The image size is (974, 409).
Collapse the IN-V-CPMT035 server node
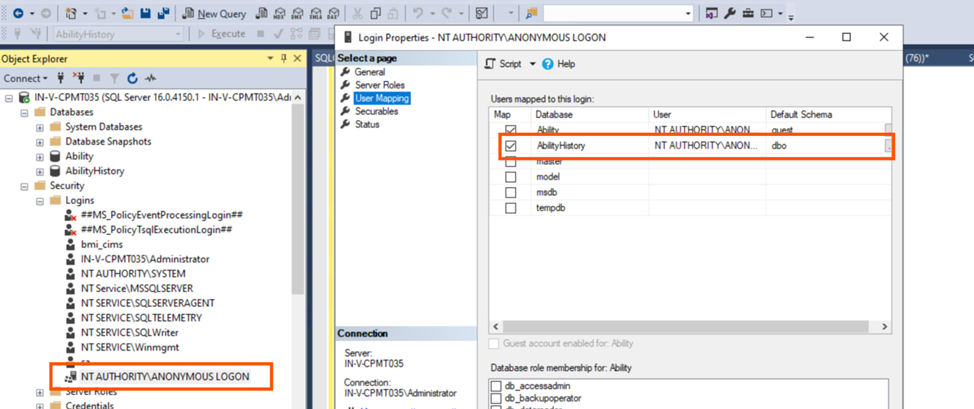tap(9, 98)
